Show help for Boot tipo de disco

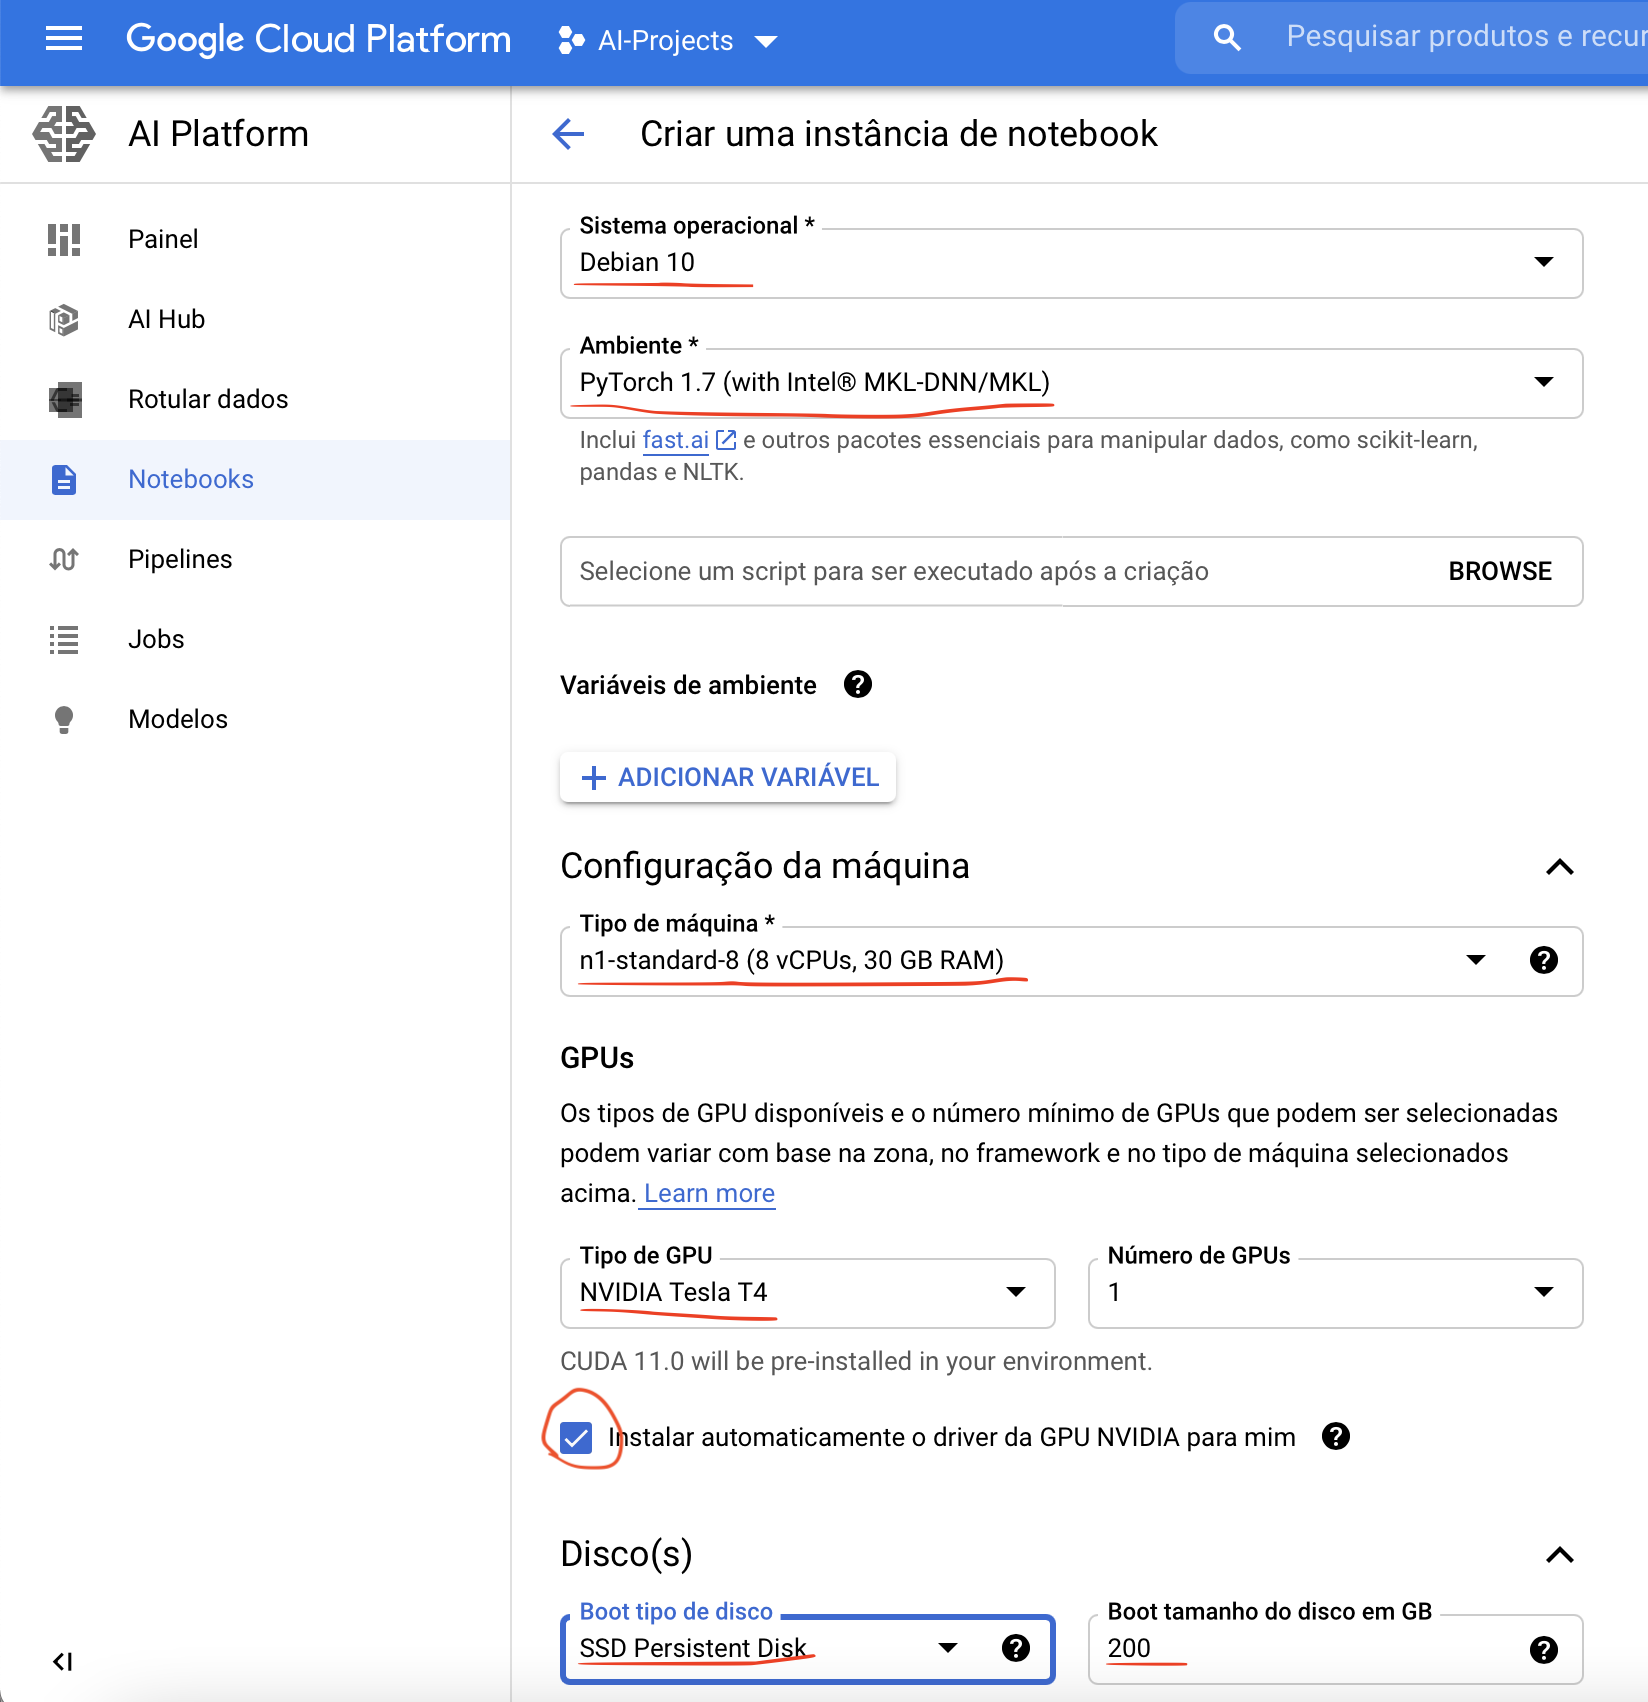pos(1016,1648)
